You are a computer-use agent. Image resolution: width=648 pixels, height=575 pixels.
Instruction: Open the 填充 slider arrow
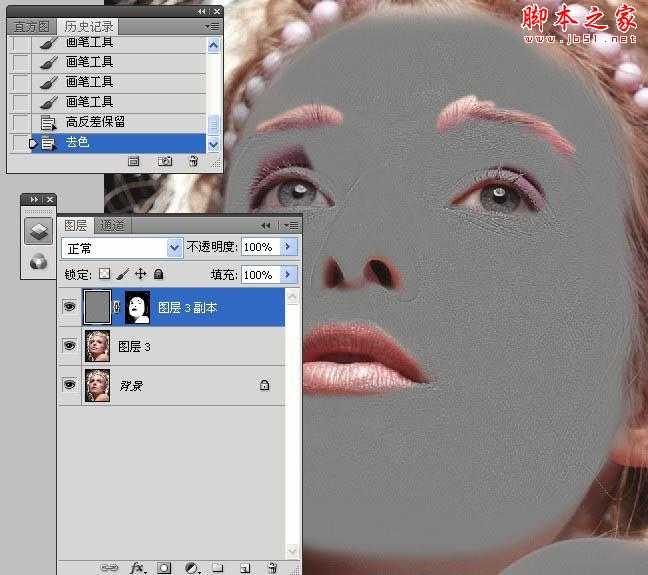click(x=288, y=274)
